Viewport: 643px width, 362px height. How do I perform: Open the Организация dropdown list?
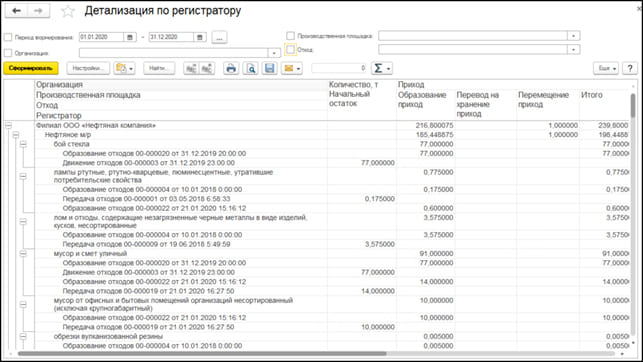pos(274,53)
